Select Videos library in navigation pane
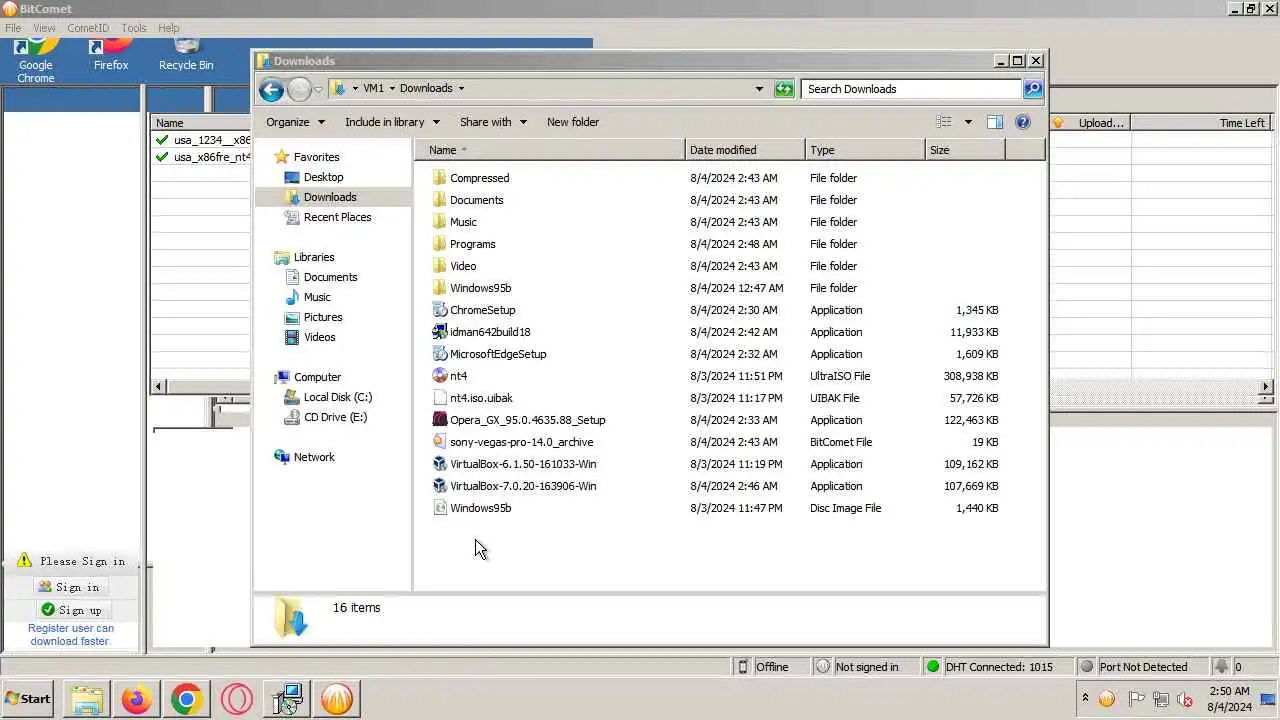The width and height of the screenshot is (1280, 720). (319, 337)
